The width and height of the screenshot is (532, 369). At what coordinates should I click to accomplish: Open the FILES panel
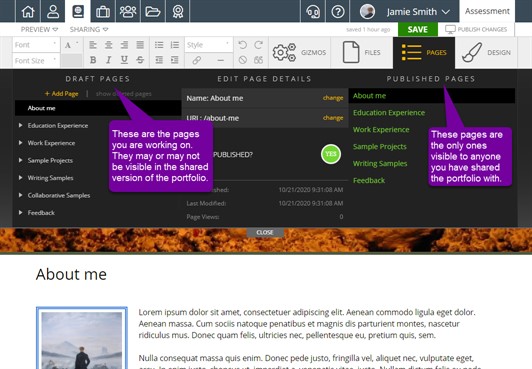click(x=362, y=53)
